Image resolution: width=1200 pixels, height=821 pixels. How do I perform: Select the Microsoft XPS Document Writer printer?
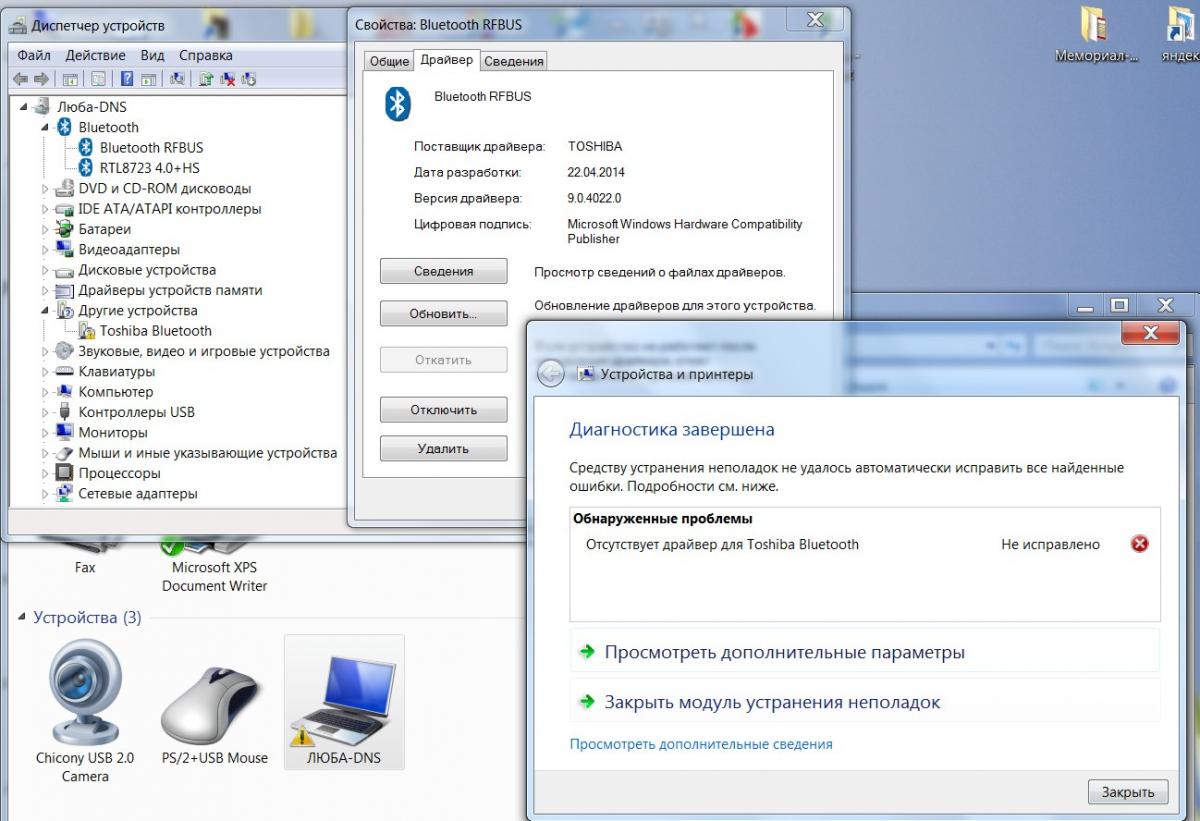point(215,565)
